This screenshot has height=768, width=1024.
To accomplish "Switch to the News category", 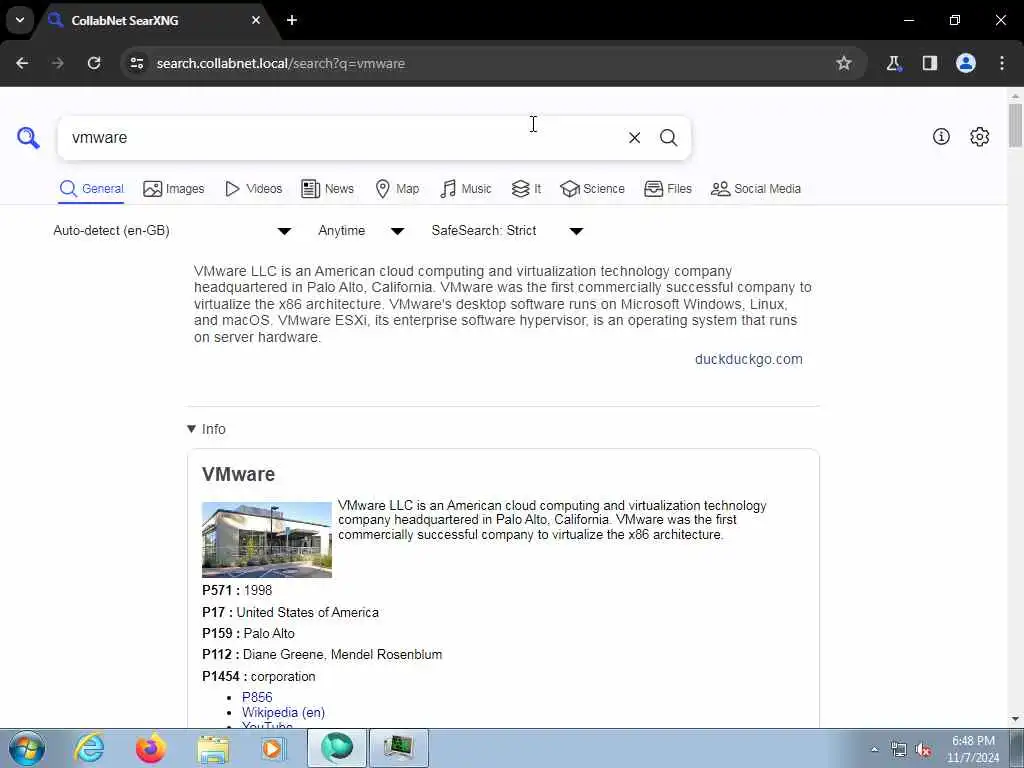I will [327, 189].
